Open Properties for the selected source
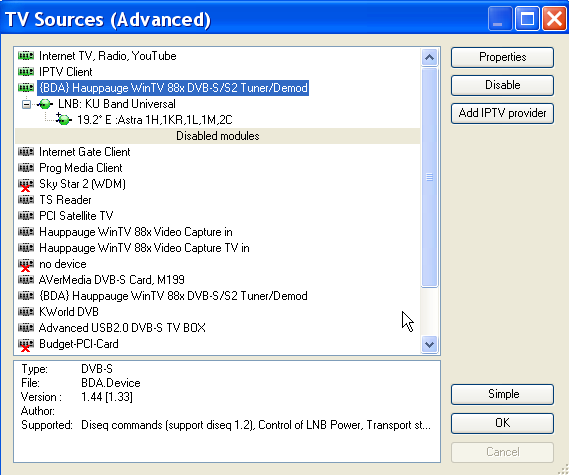 502,57
